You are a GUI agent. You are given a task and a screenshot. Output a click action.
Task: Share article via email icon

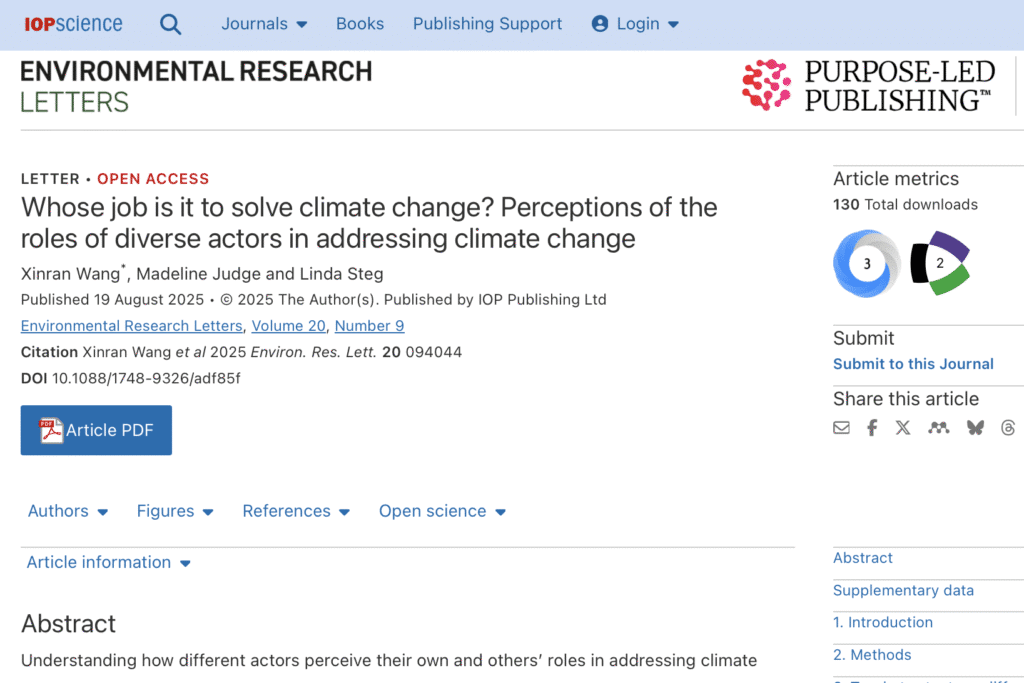point(841,428)
